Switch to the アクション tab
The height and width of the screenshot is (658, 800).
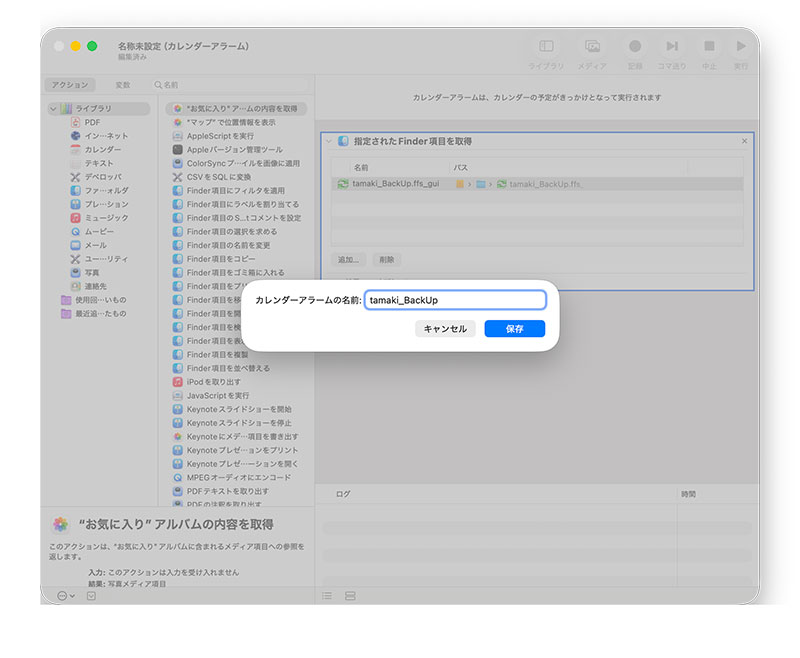pyautogui.click(x=70, y=85)
